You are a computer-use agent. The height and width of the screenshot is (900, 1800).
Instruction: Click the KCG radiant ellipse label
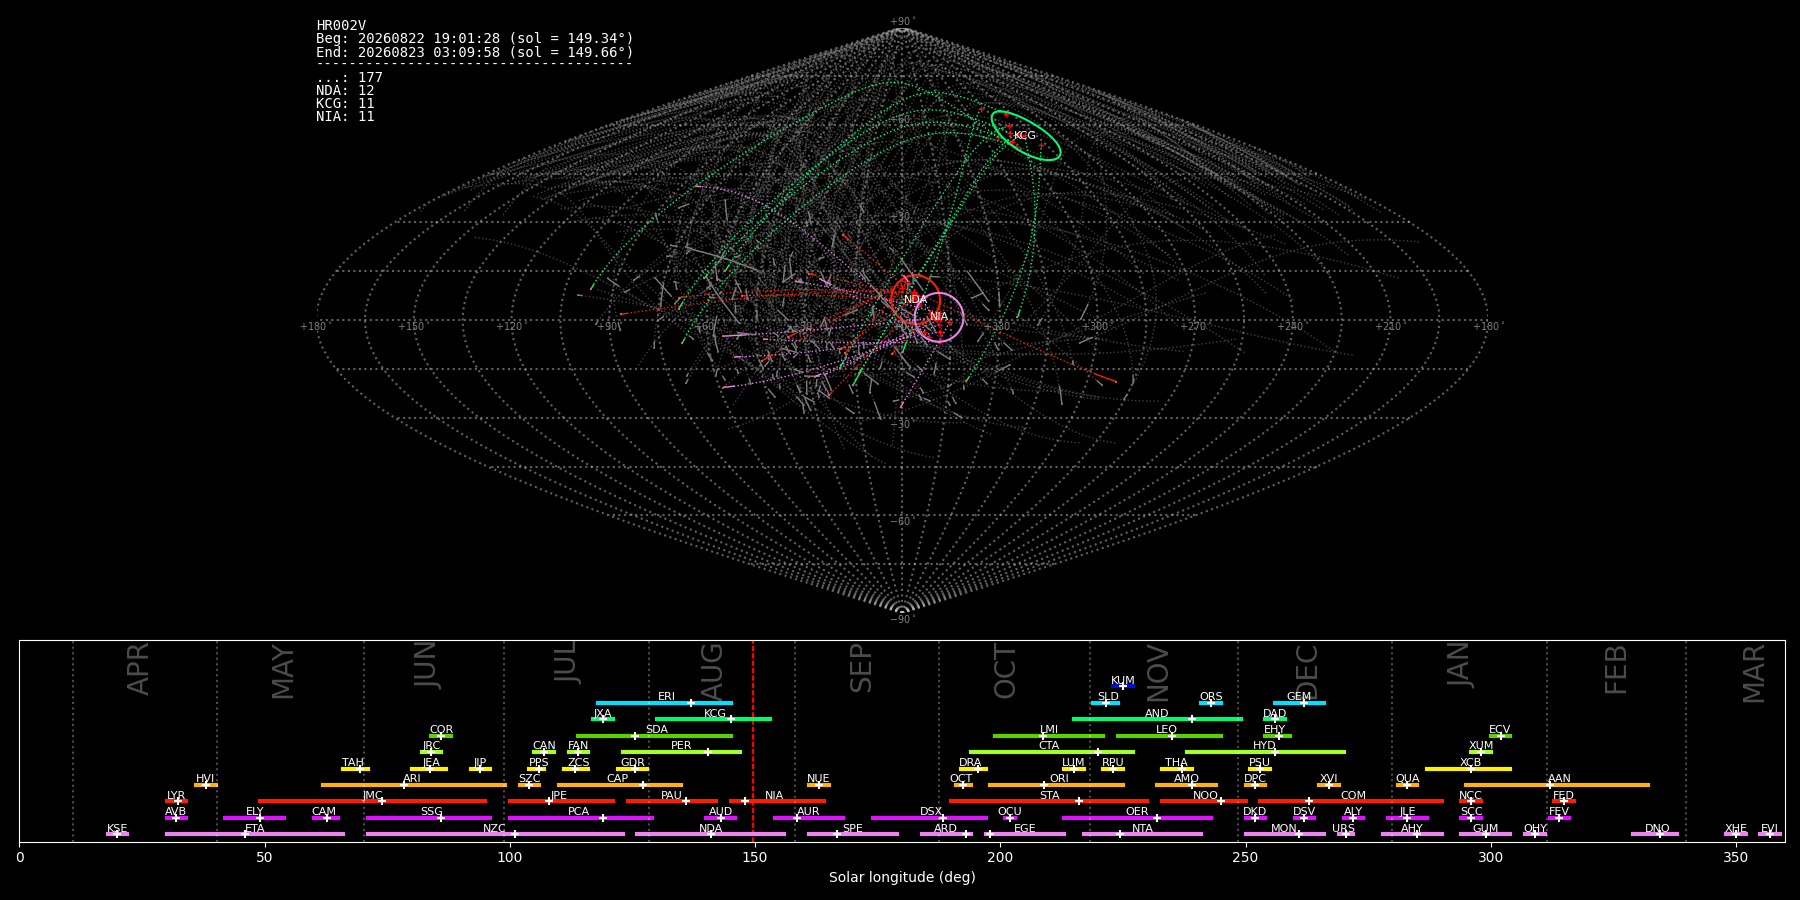click(1025, 136)
